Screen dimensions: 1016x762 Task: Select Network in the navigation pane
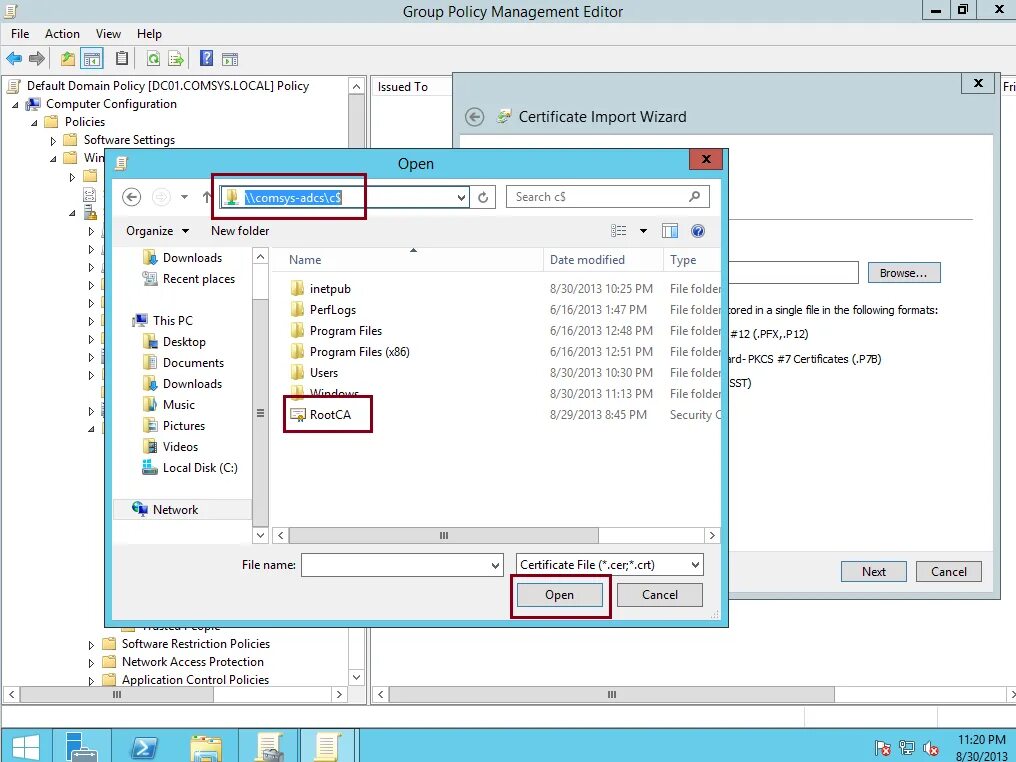175,510
